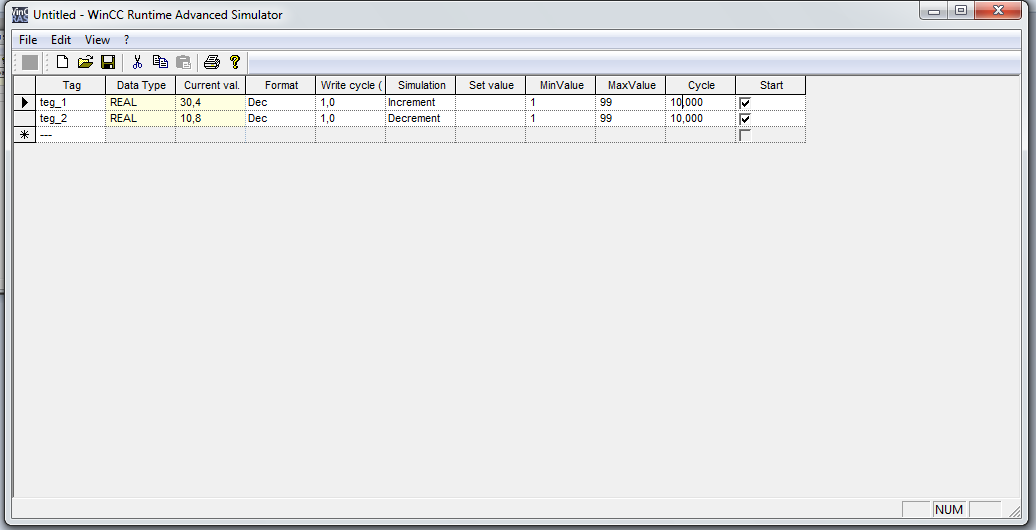Click the Simulation column header
The image size is (1036, 530).
pyautogui.click(x=421, y=85)
